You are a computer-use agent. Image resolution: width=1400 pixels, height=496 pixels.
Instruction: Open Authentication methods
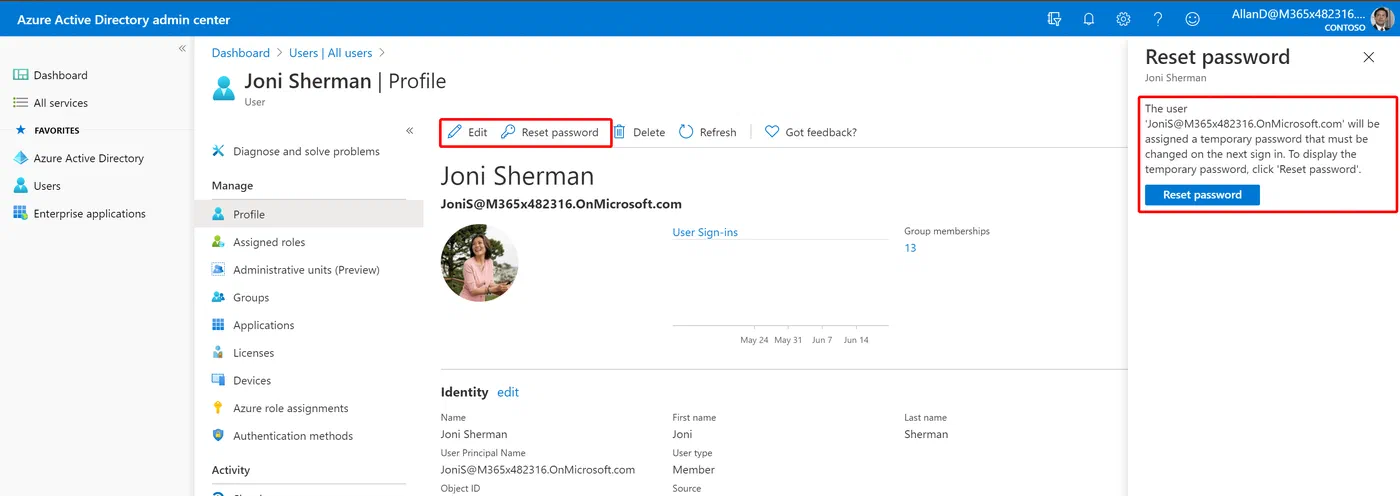click(x=282, y=436)
